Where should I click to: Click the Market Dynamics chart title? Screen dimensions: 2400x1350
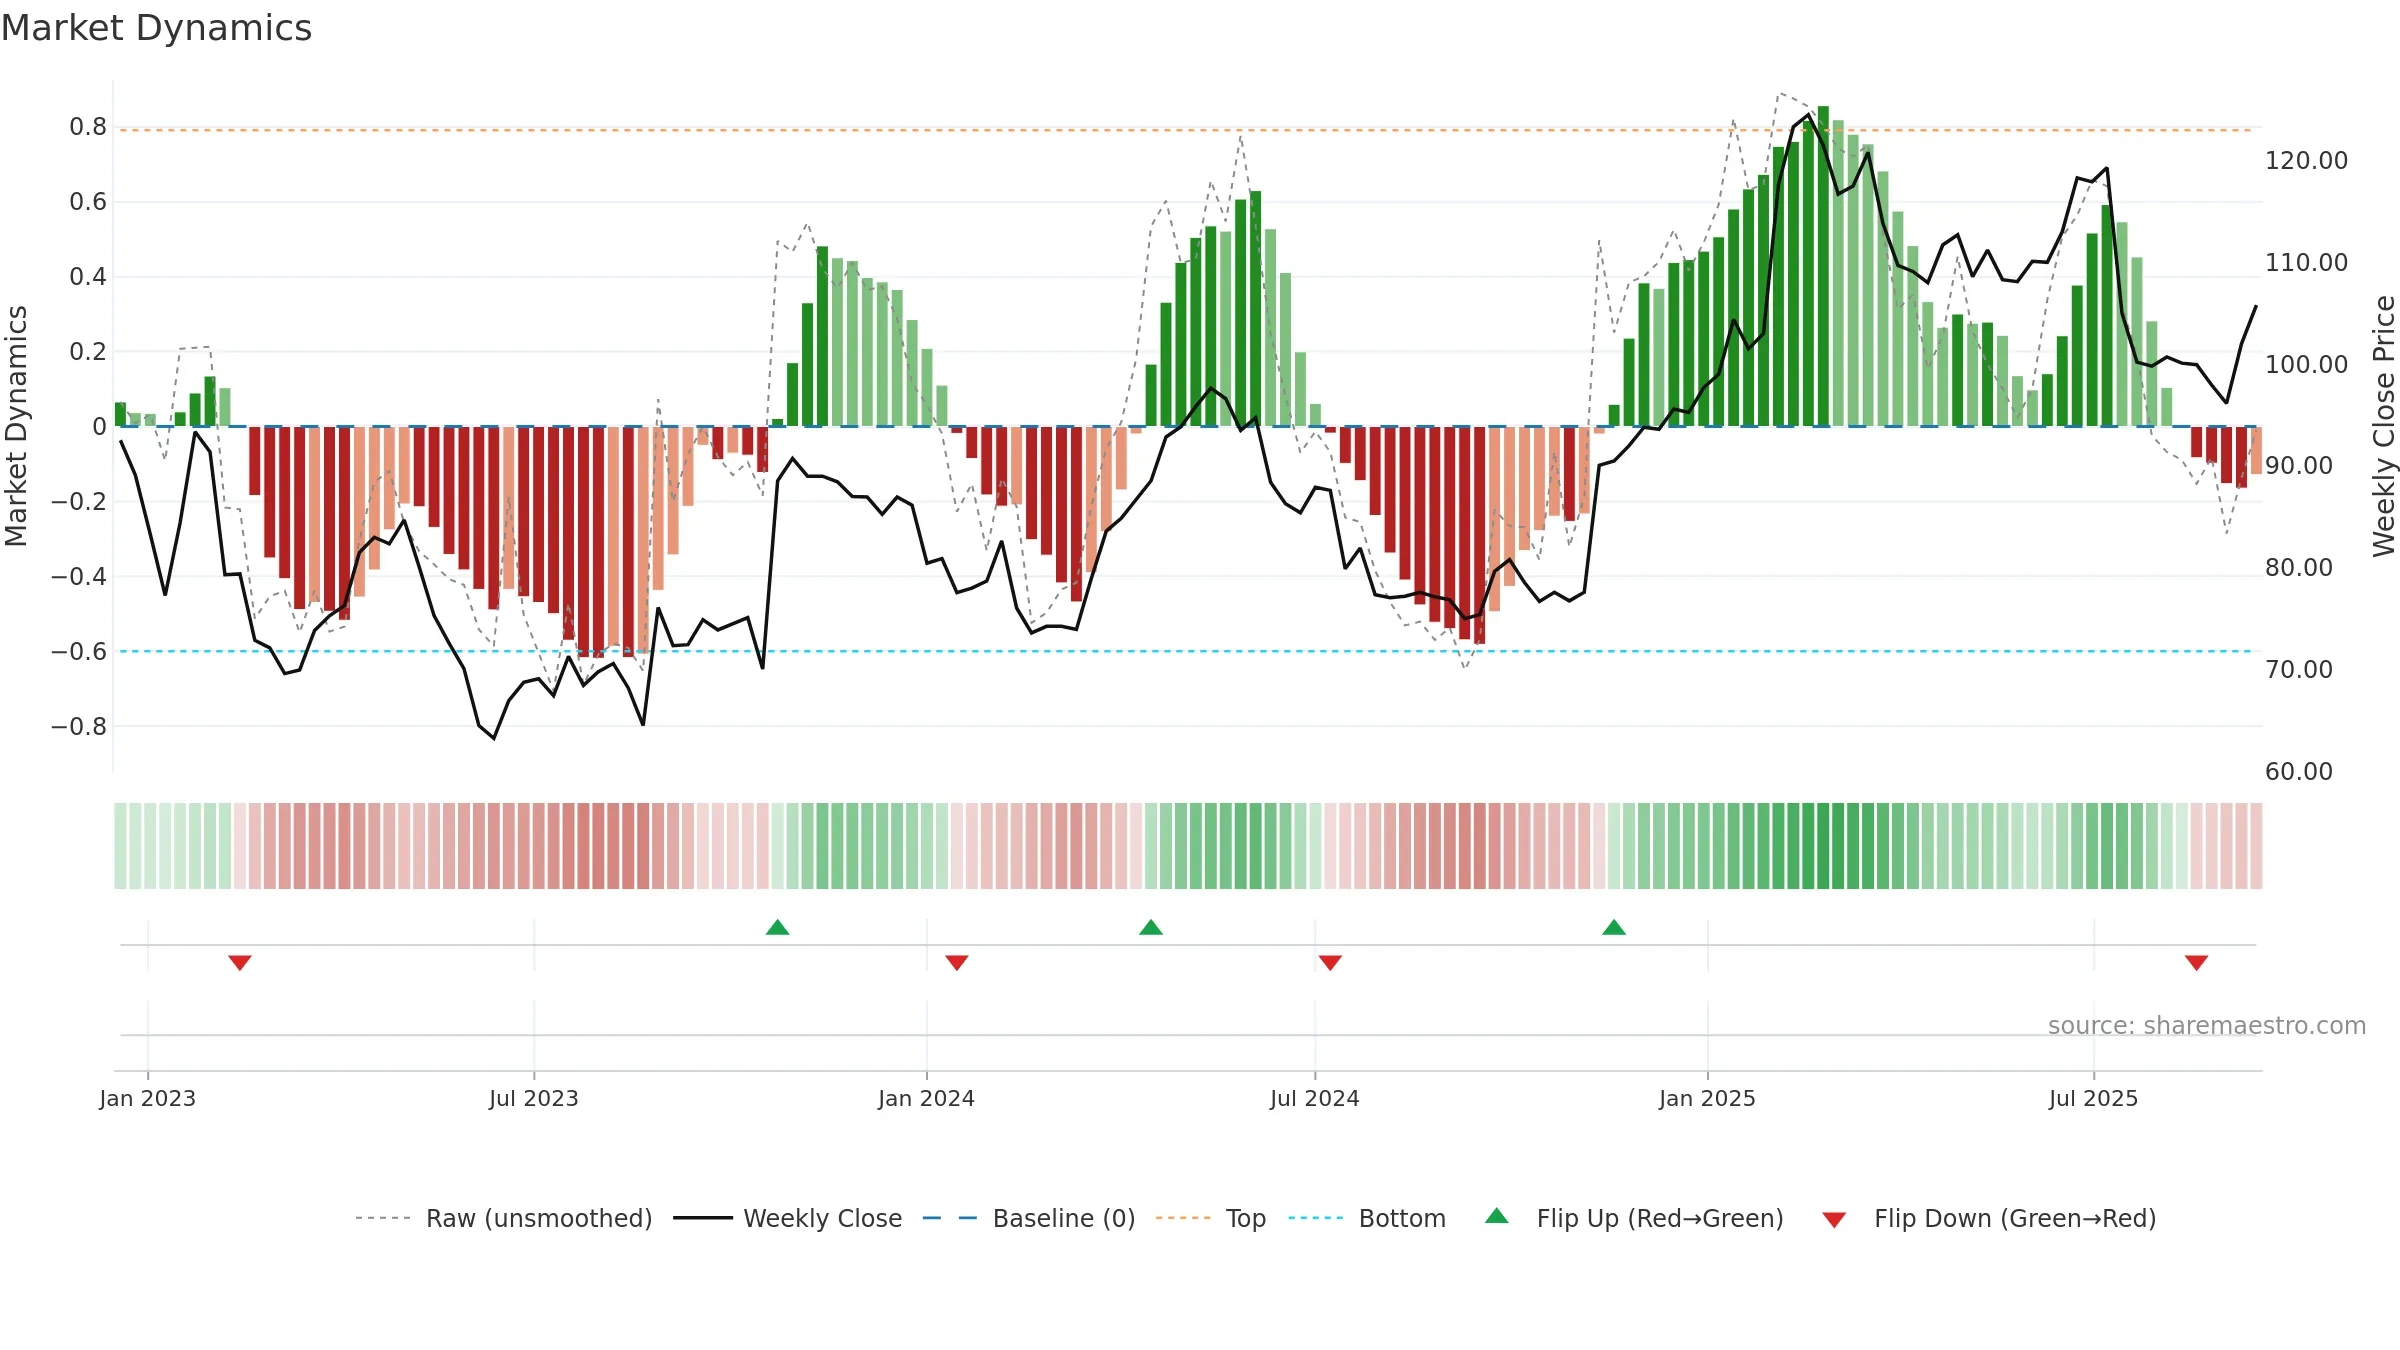pyautogui.click(x=156, y=28)
